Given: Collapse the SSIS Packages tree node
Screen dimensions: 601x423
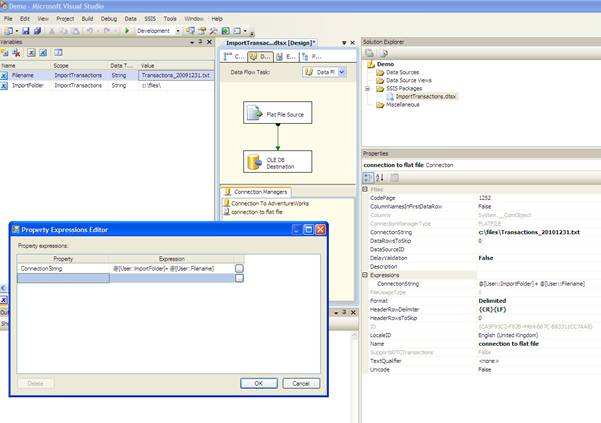Looking at the screenshot, I should point(367,89).
